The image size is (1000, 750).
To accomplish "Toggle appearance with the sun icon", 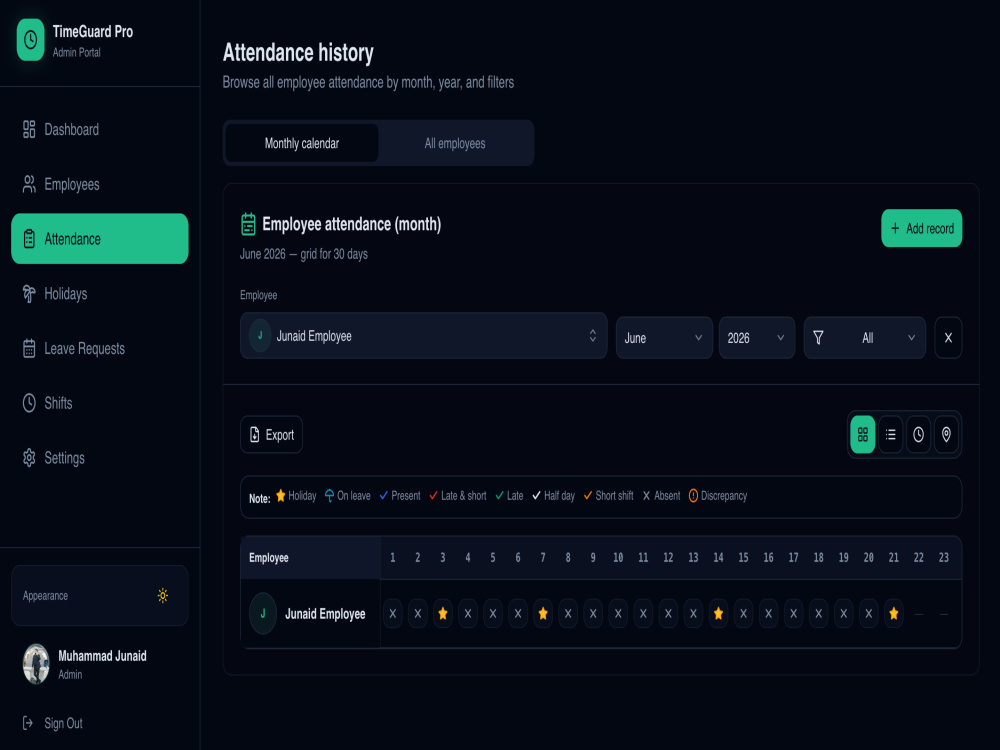I will [x=163, y=596].
